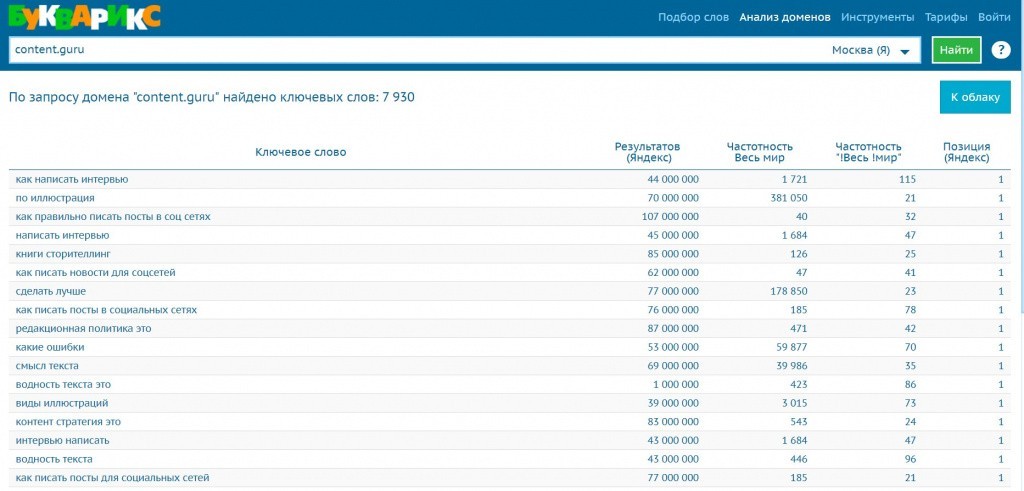Screen dimensions: 1024x491
Task: Click the question mark help icon
Action: tap(1000, 50)
